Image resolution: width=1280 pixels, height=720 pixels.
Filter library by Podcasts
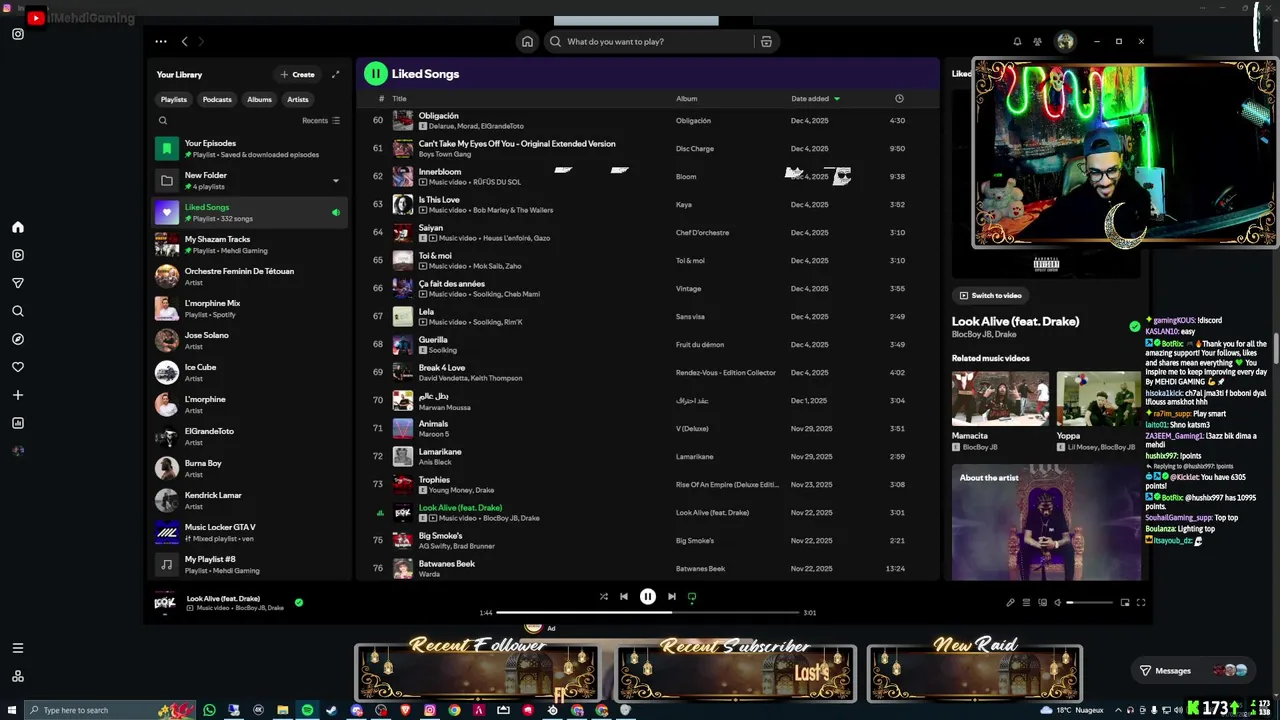coord(217,99)
